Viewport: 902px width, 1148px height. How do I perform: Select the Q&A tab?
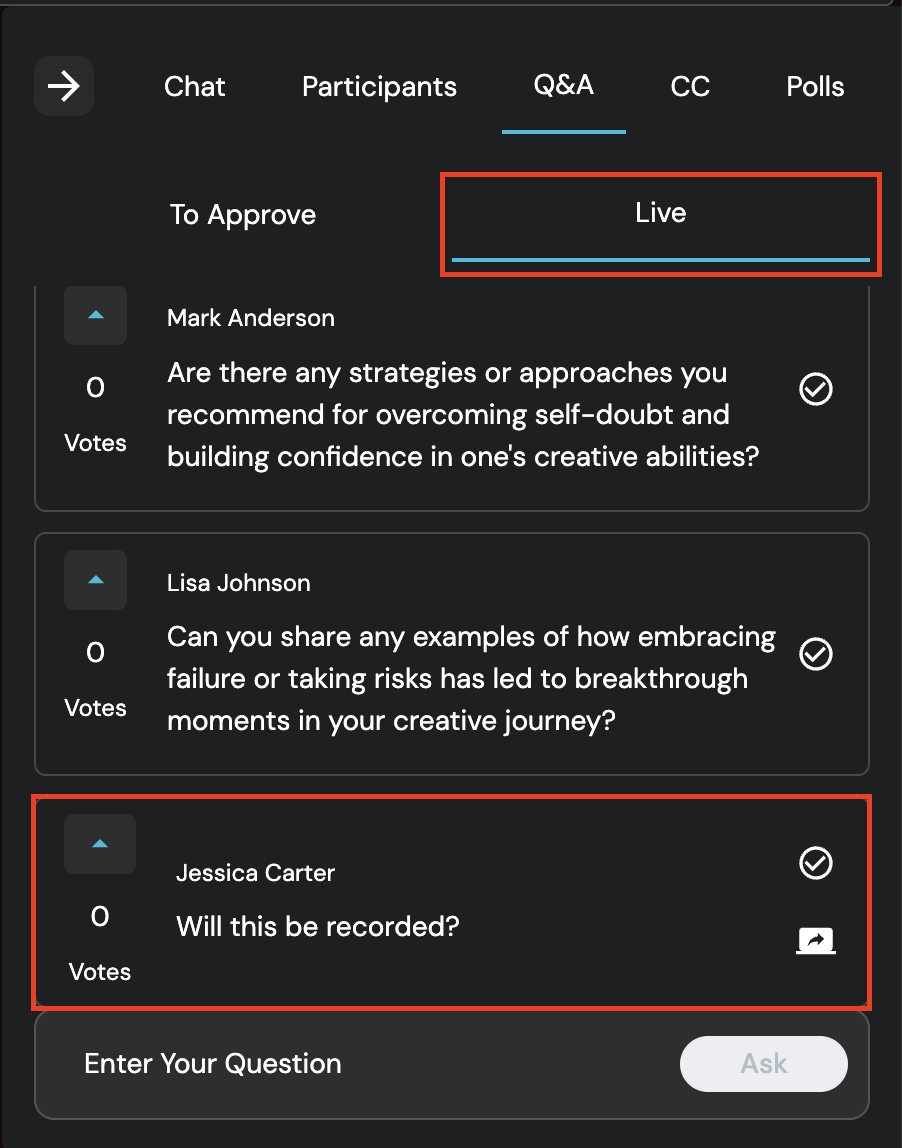564,86
